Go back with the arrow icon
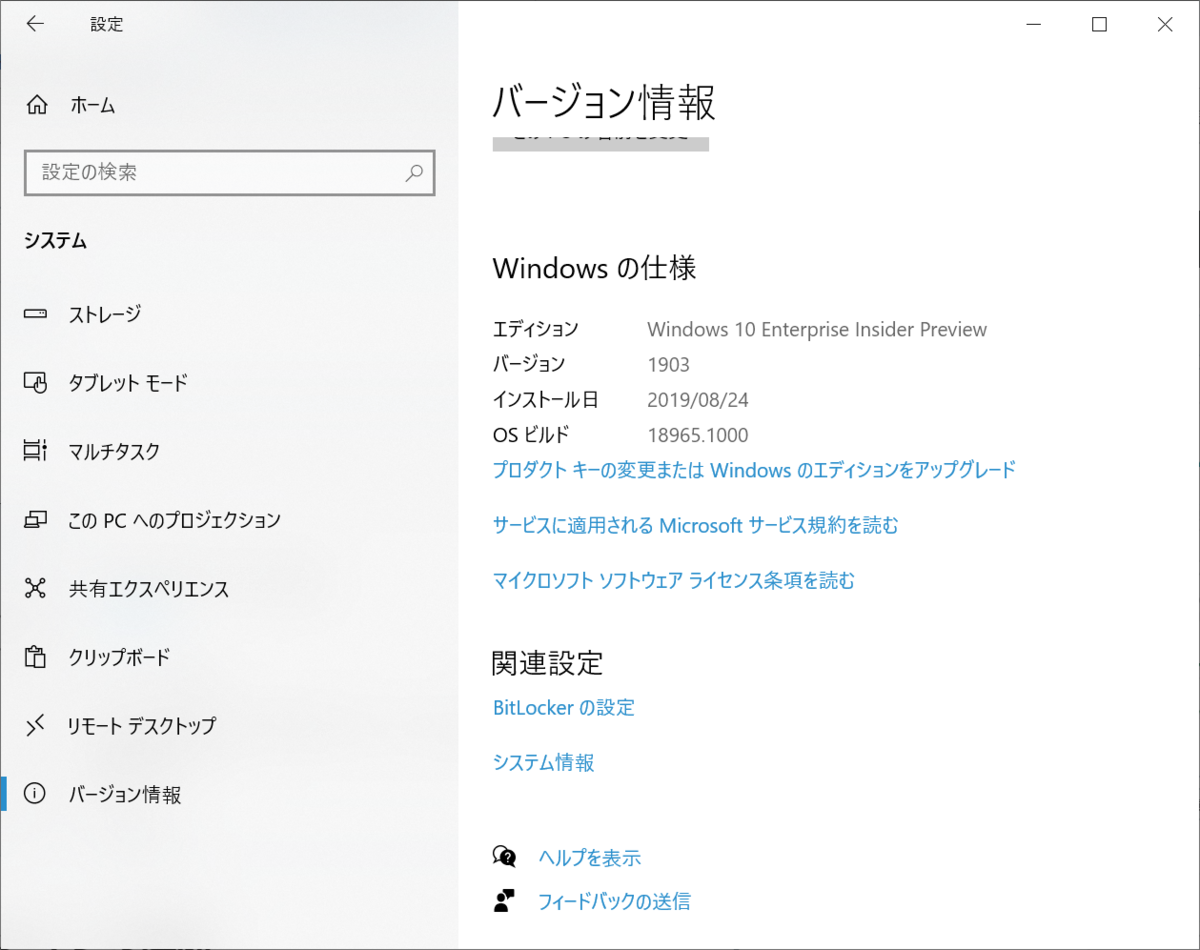The height and width of the screenshot is (950, 1200). tap(35, 24)
